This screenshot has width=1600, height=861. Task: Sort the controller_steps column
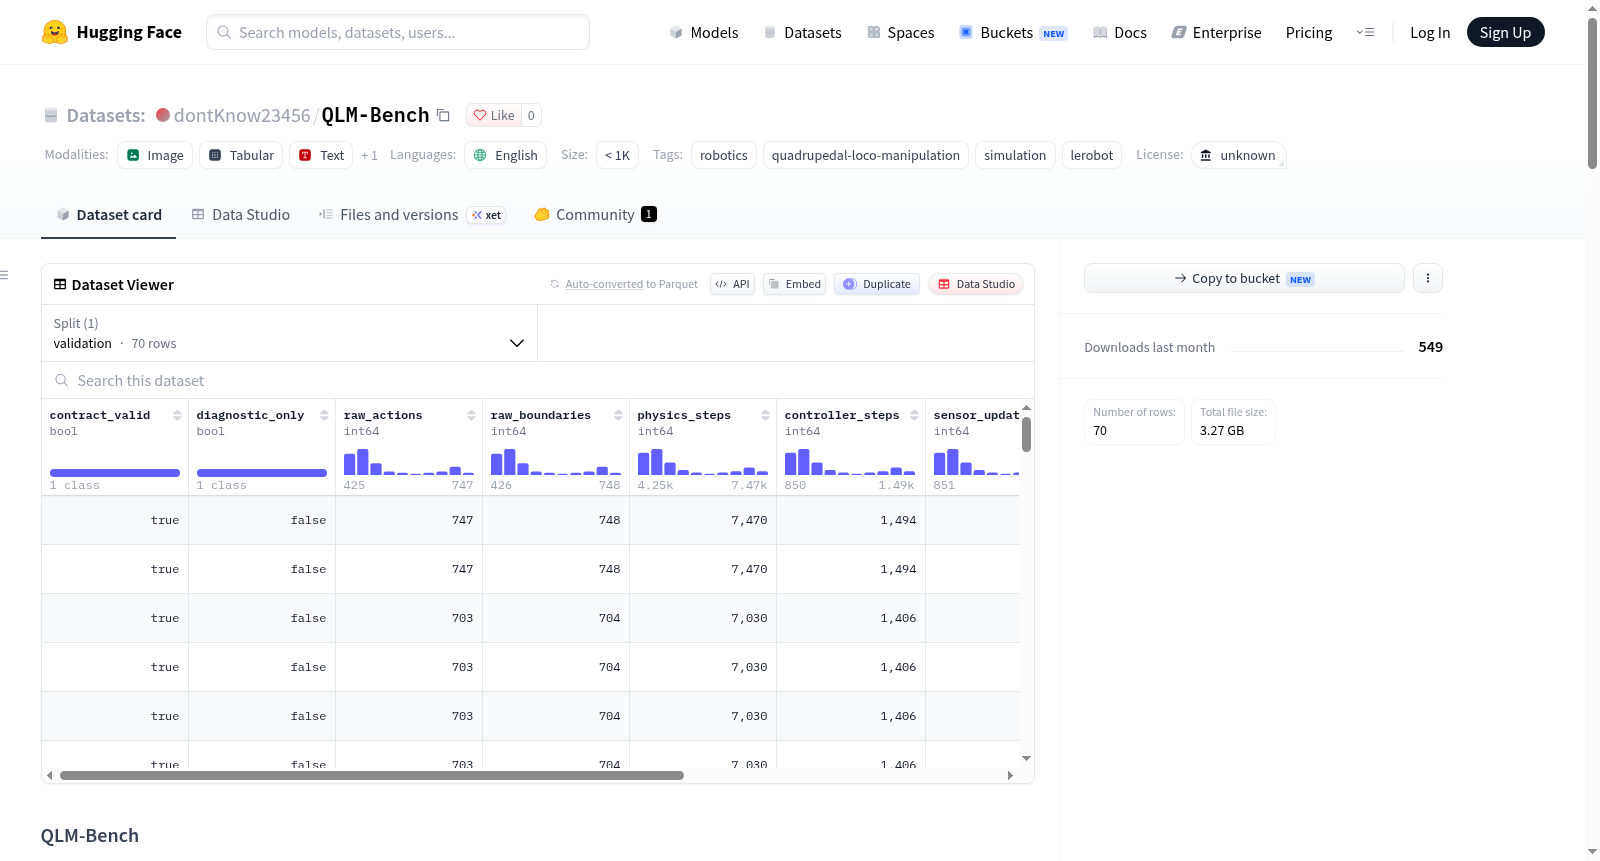[914, 415]
